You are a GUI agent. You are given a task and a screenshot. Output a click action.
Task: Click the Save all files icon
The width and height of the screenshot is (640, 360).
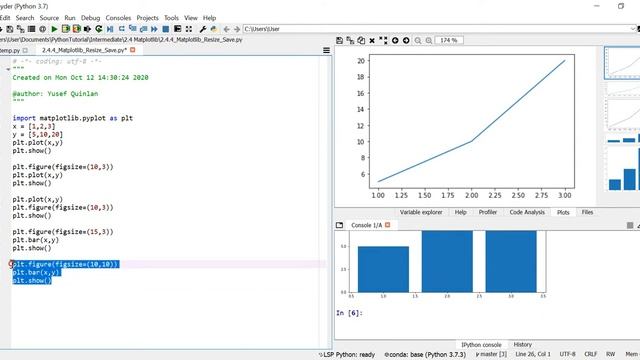point(20,29)
